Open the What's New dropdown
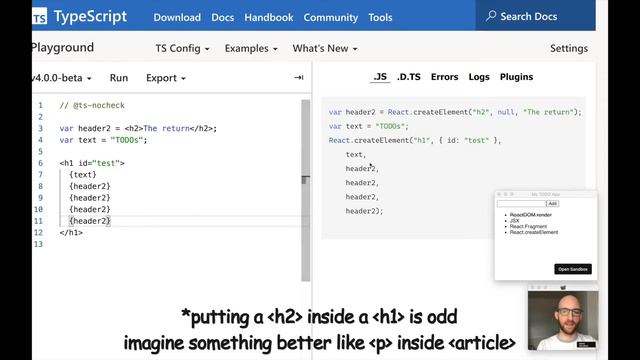Image resolution: width=640 pixels, height=360 pixels. (325, 48)
